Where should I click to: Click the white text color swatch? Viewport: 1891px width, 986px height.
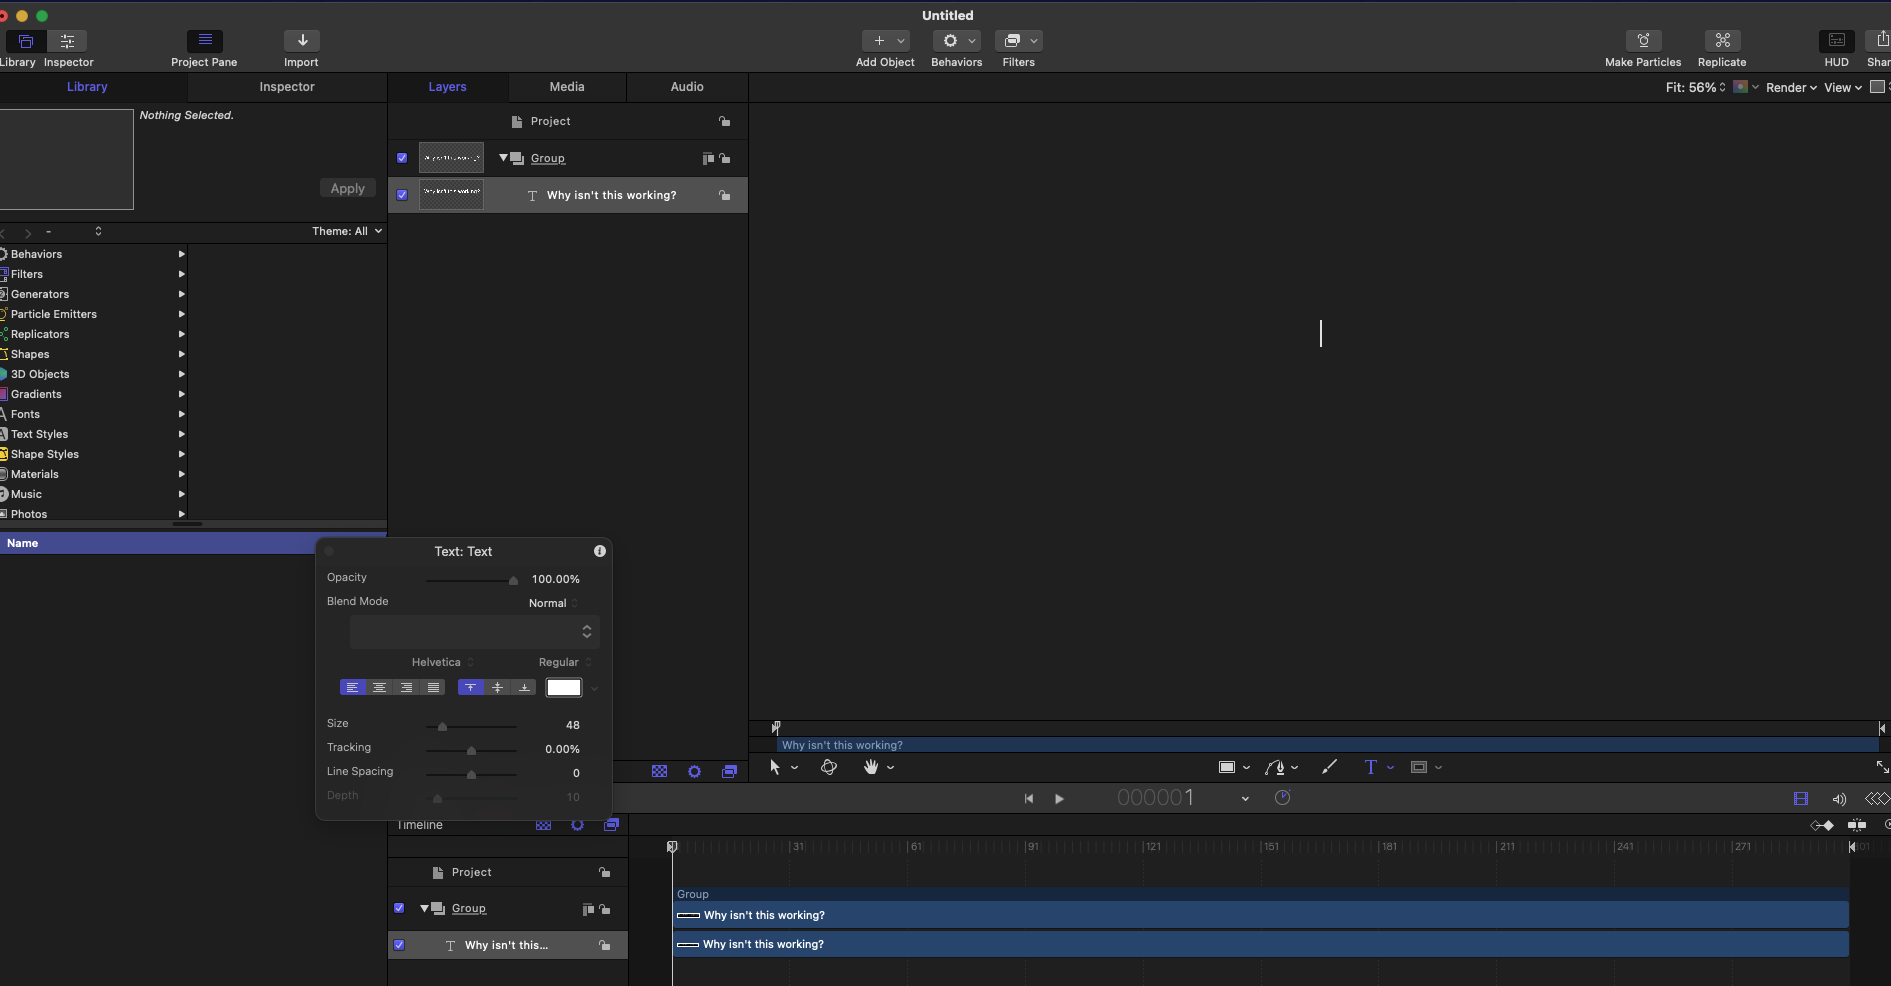pyautogui.click(x=563, y=687)
